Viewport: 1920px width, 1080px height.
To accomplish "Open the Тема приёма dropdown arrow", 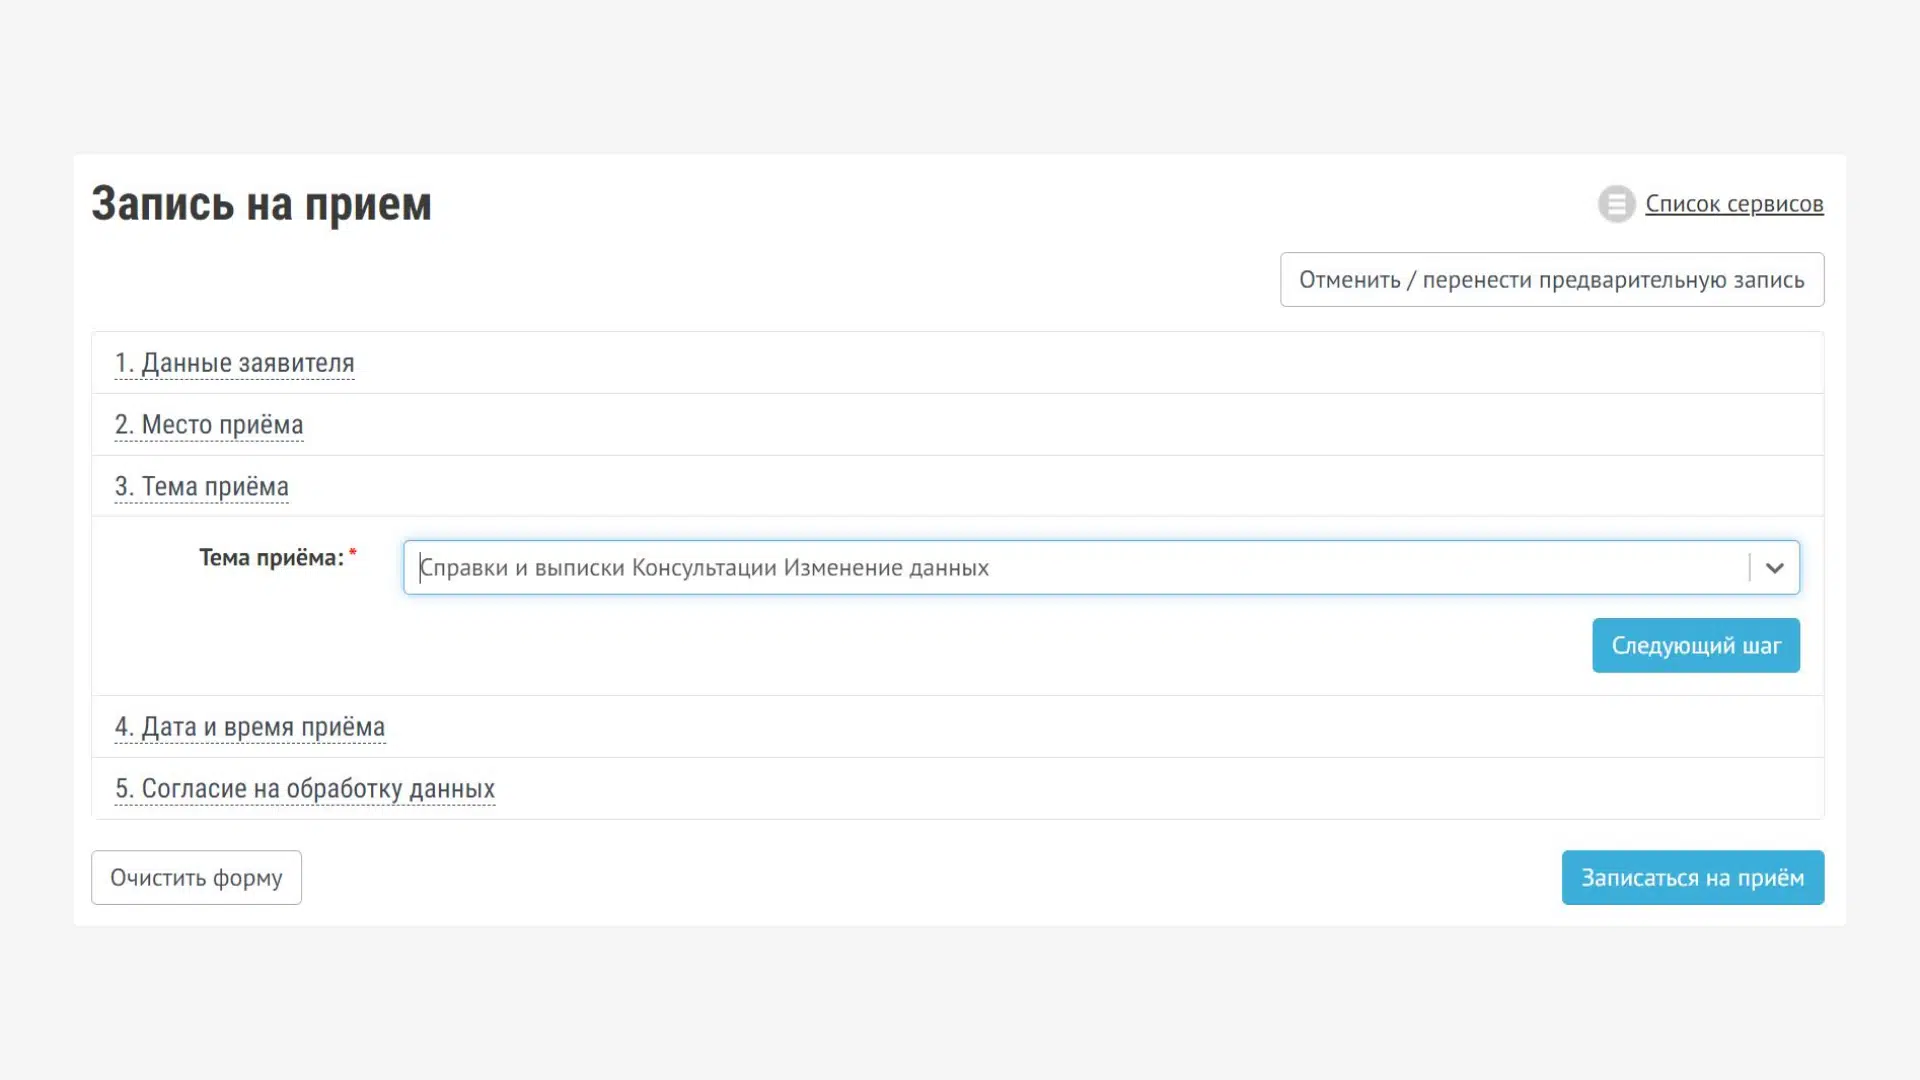I will tap(1775, 568).
